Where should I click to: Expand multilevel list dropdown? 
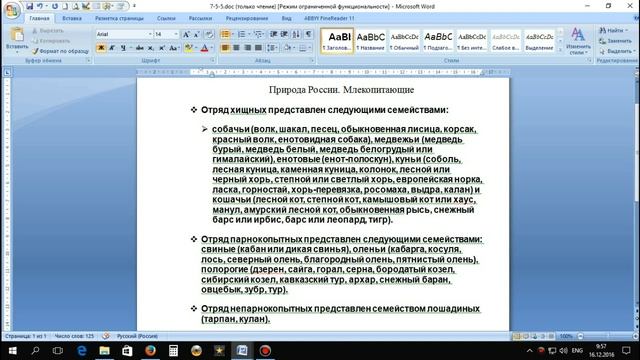point(264,34)
